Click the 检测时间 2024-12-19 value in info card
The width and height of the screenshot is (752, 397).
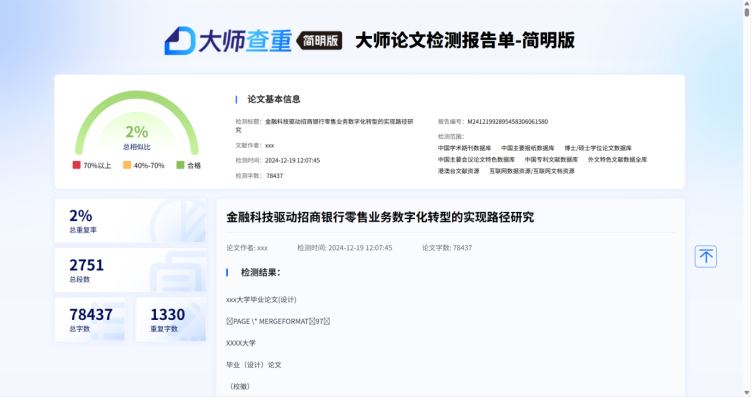[x=293, y=161]
